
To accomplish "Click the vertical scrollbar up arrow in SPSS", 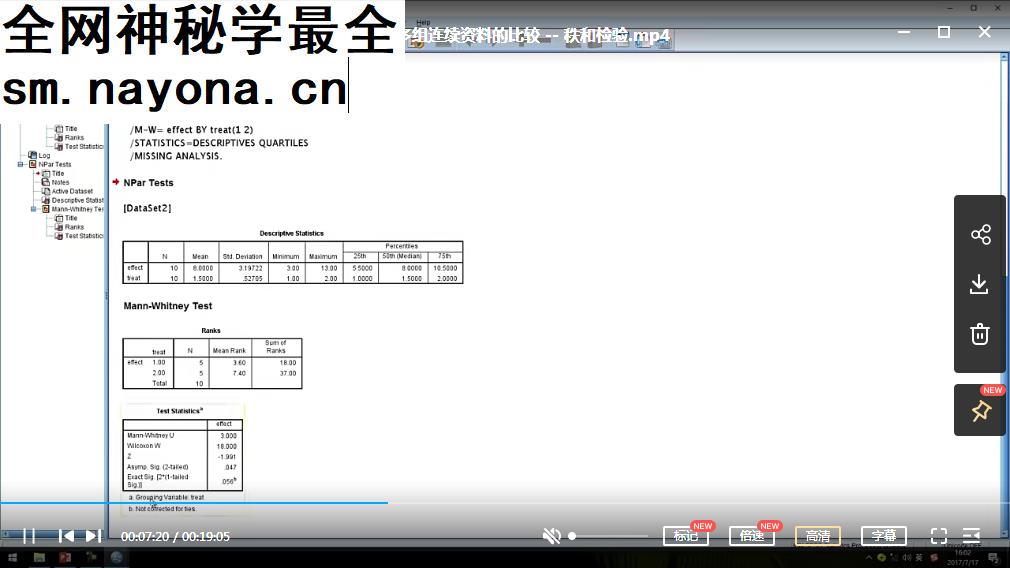I will [1005, 58].
